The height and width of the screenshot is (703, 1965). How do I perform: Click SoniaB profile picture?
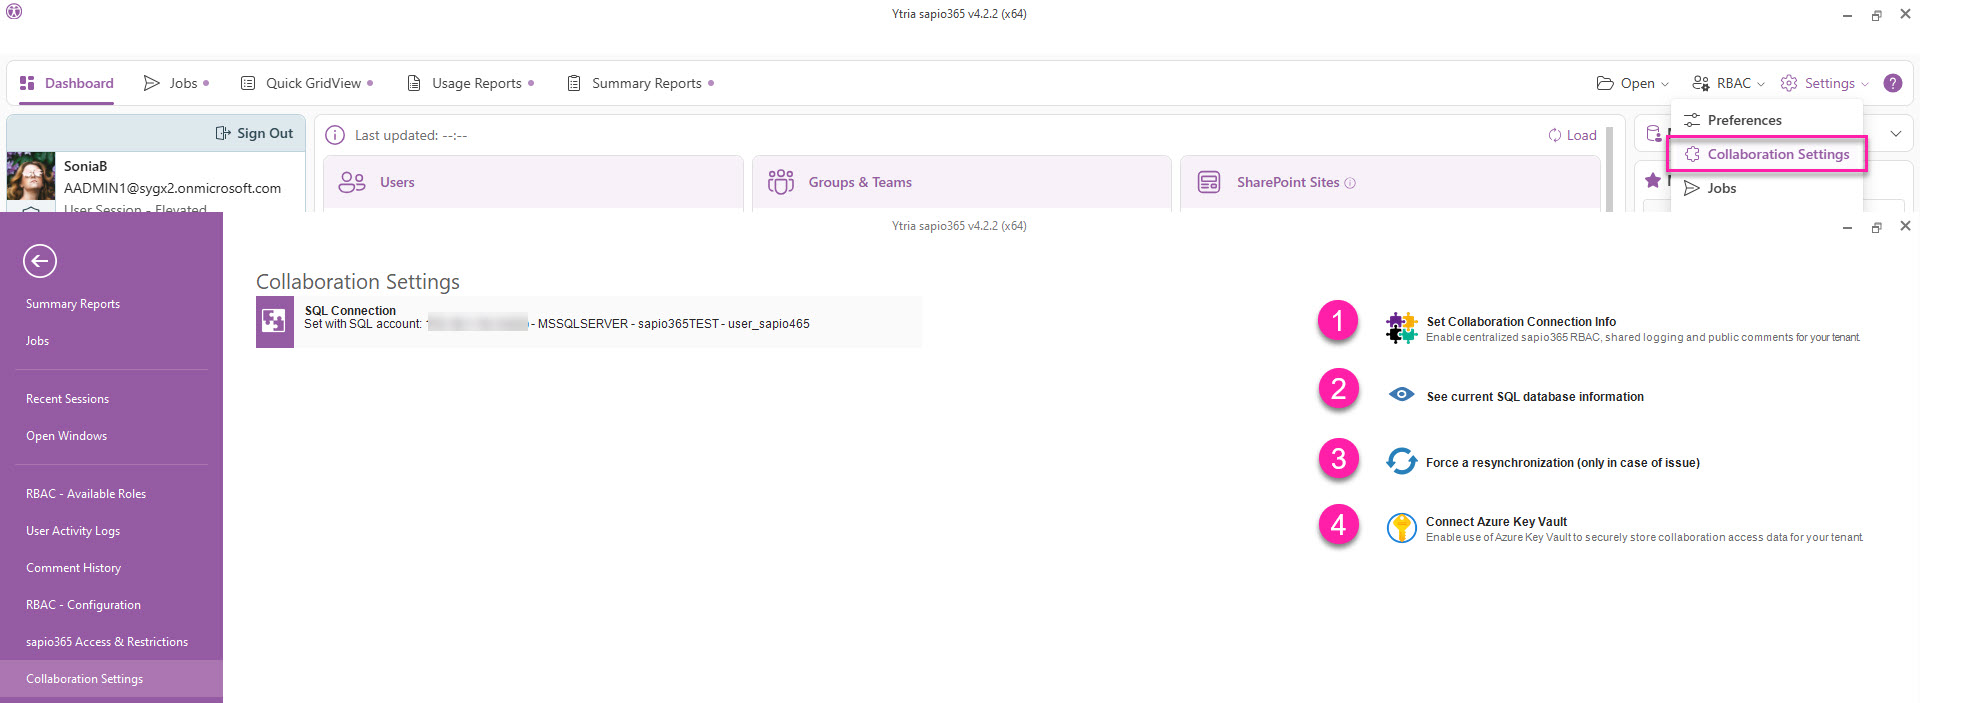[31, 178]
